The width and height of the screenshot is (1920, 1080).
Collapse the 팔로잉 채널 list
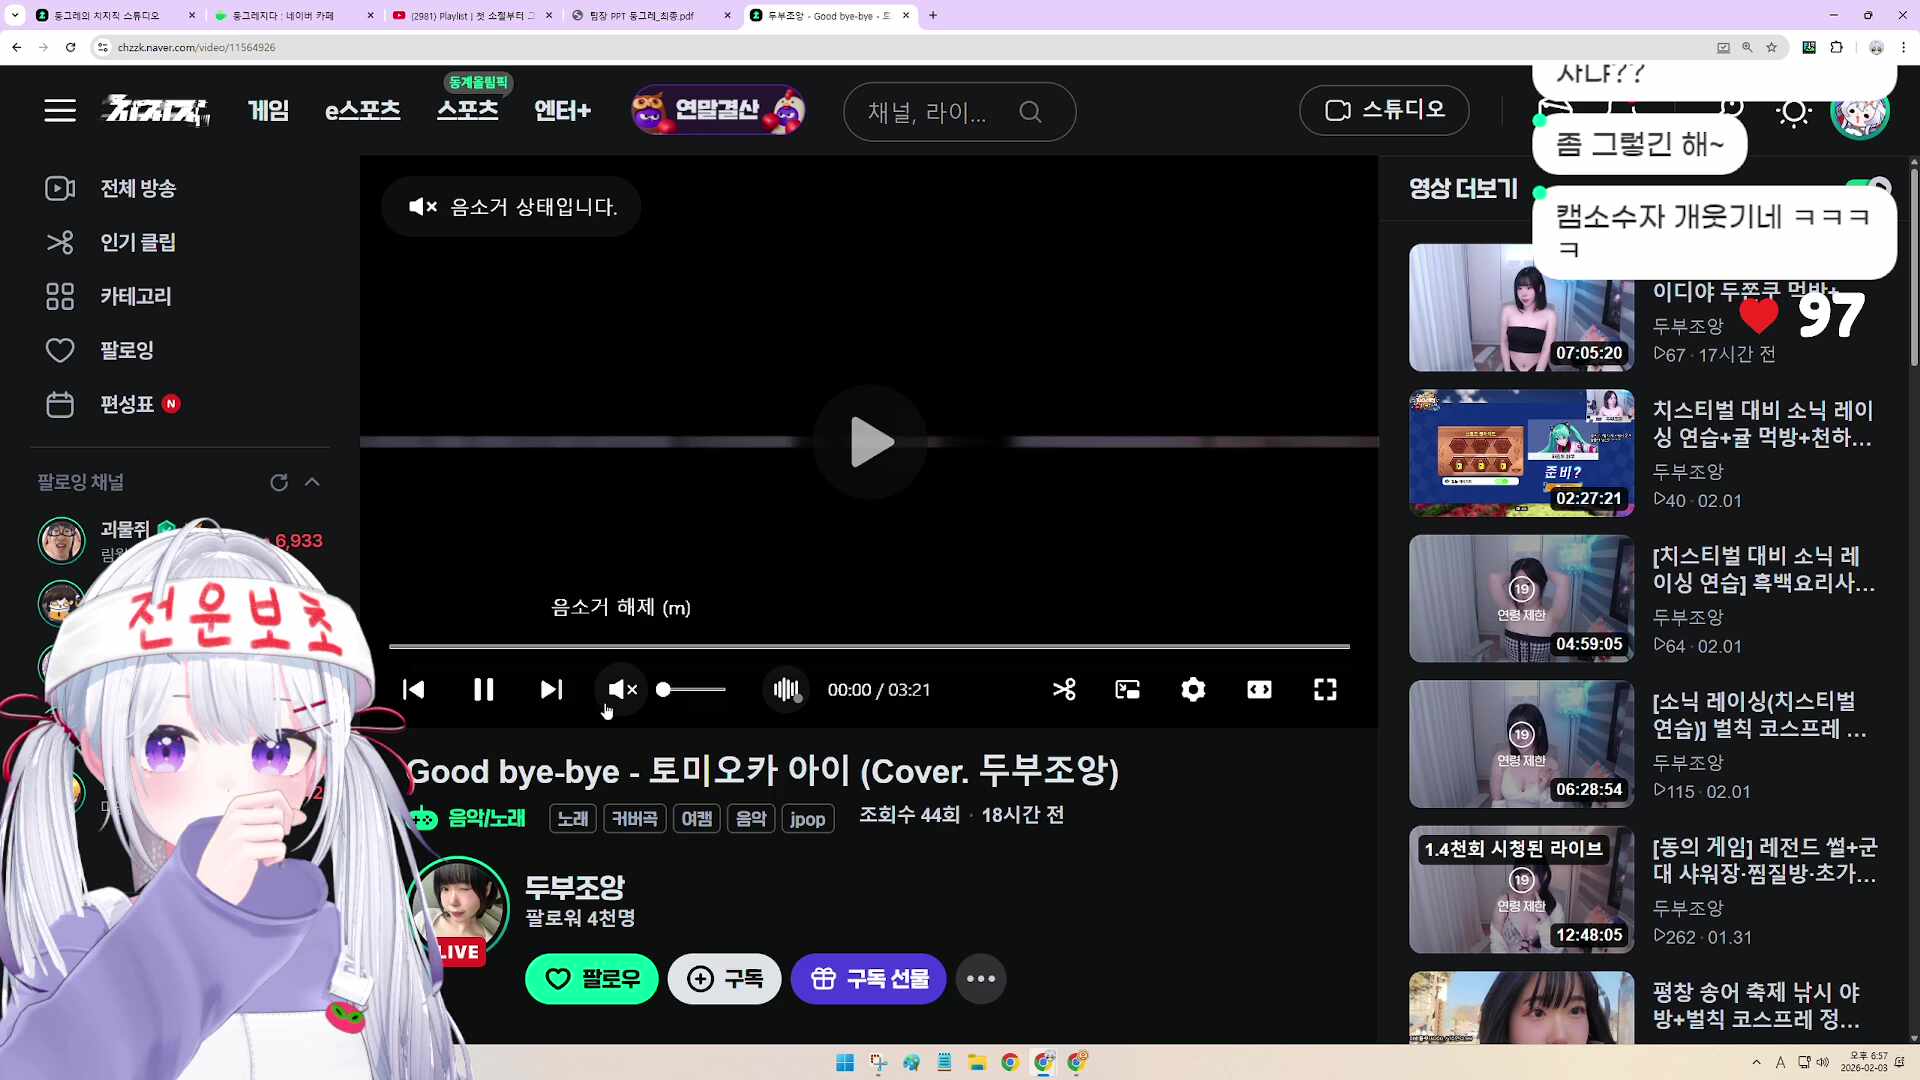pyautogui.click(x=313, y=482)
